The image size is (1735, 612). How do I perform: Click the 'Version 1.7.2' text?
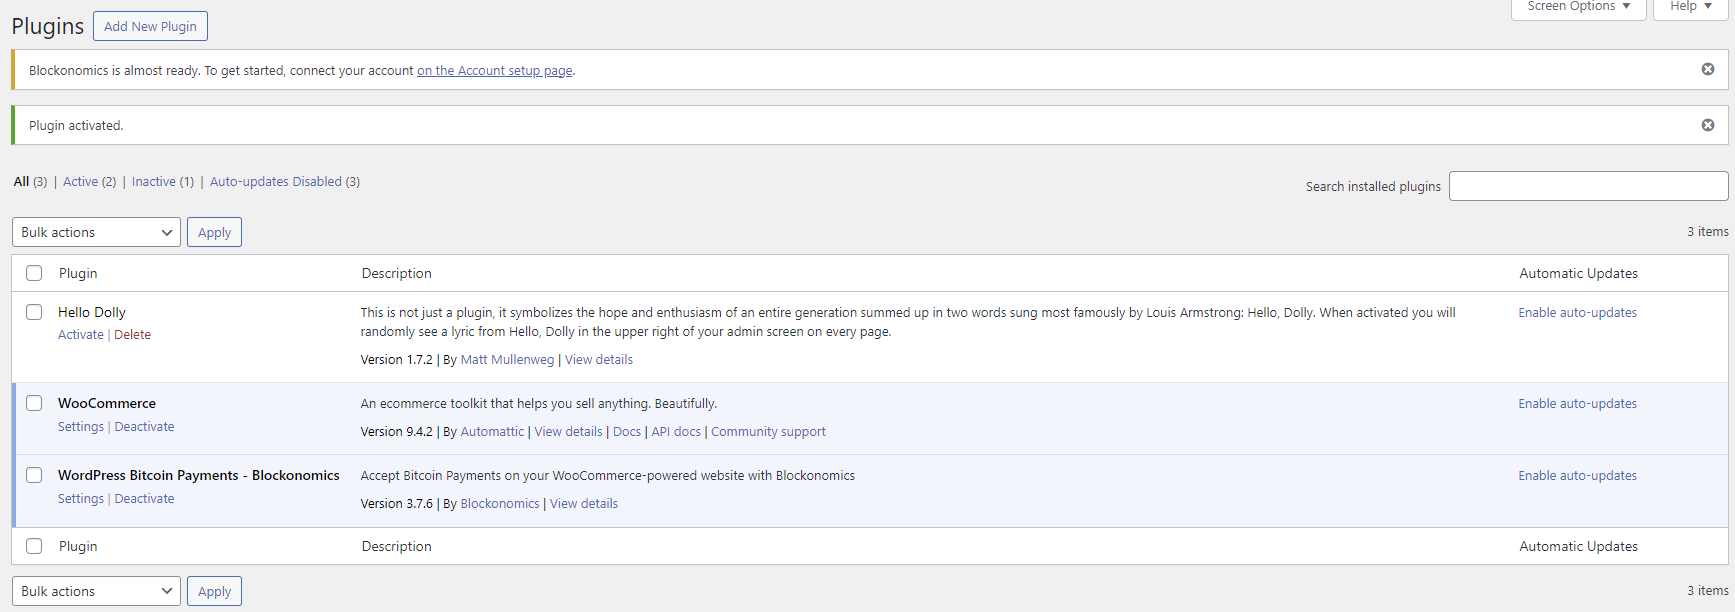pyautogui.click(x=397, y=359)
